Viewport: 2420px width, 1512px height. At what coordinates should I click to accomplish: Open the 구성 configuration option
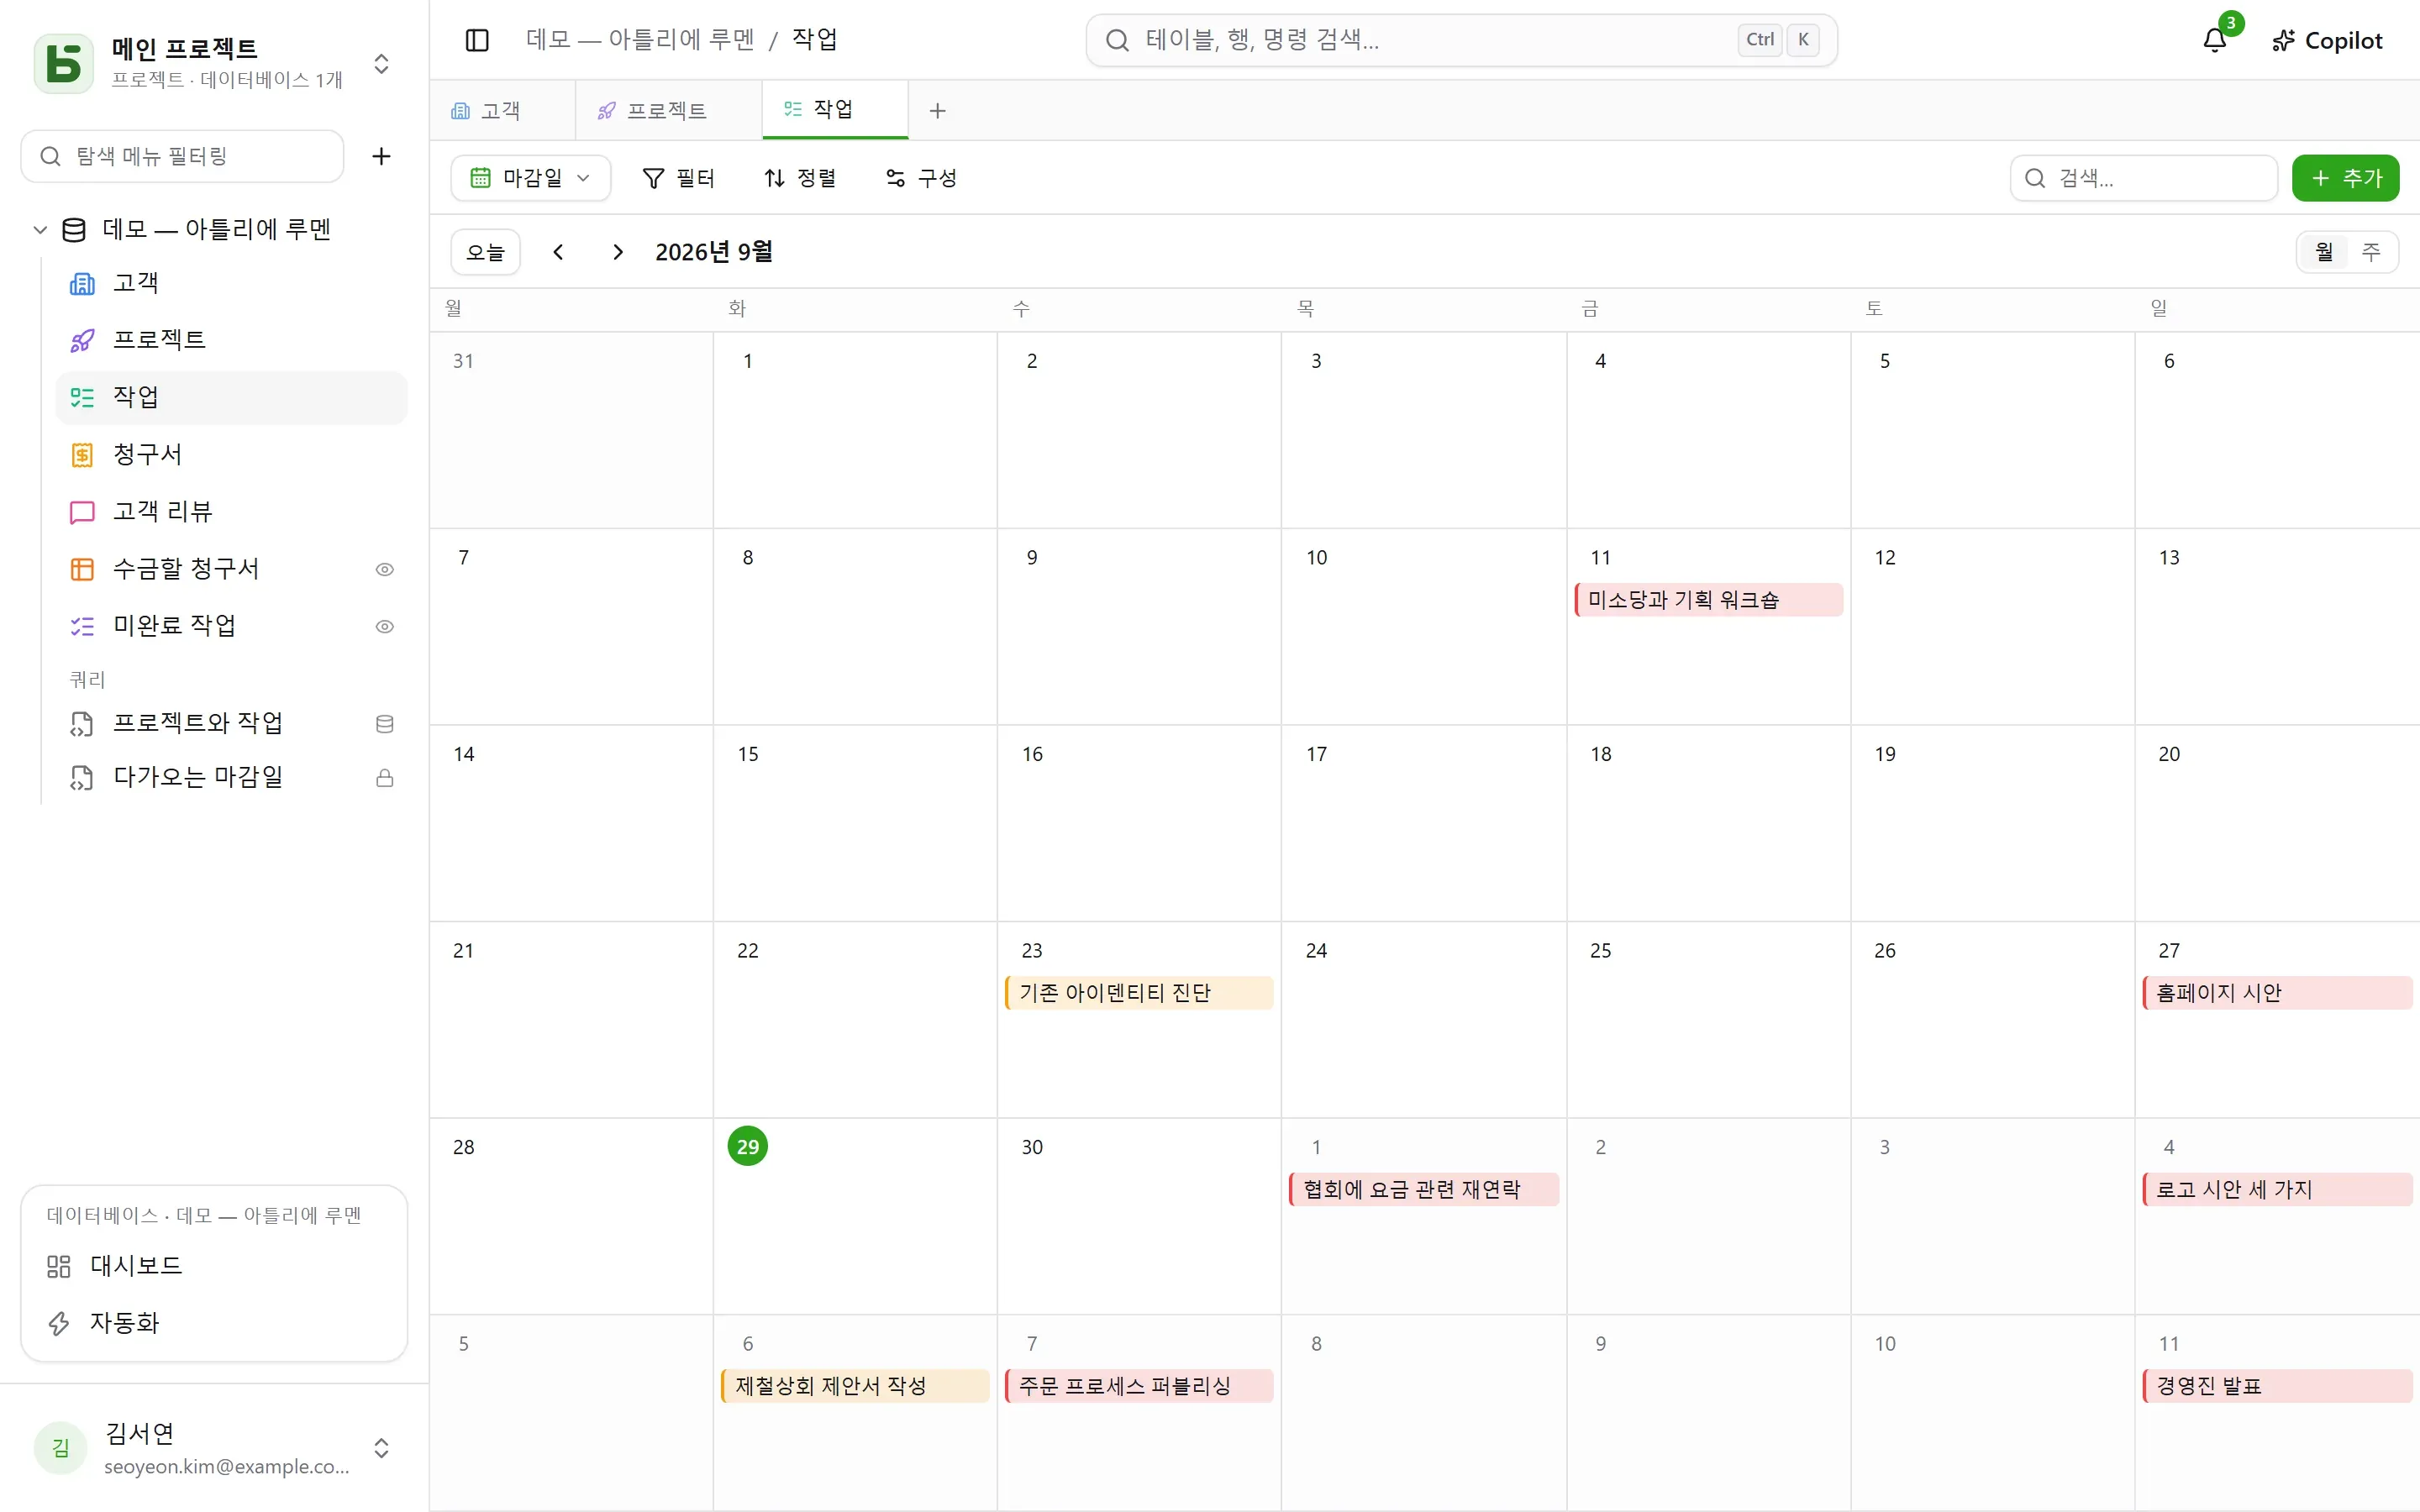[921, 178]
